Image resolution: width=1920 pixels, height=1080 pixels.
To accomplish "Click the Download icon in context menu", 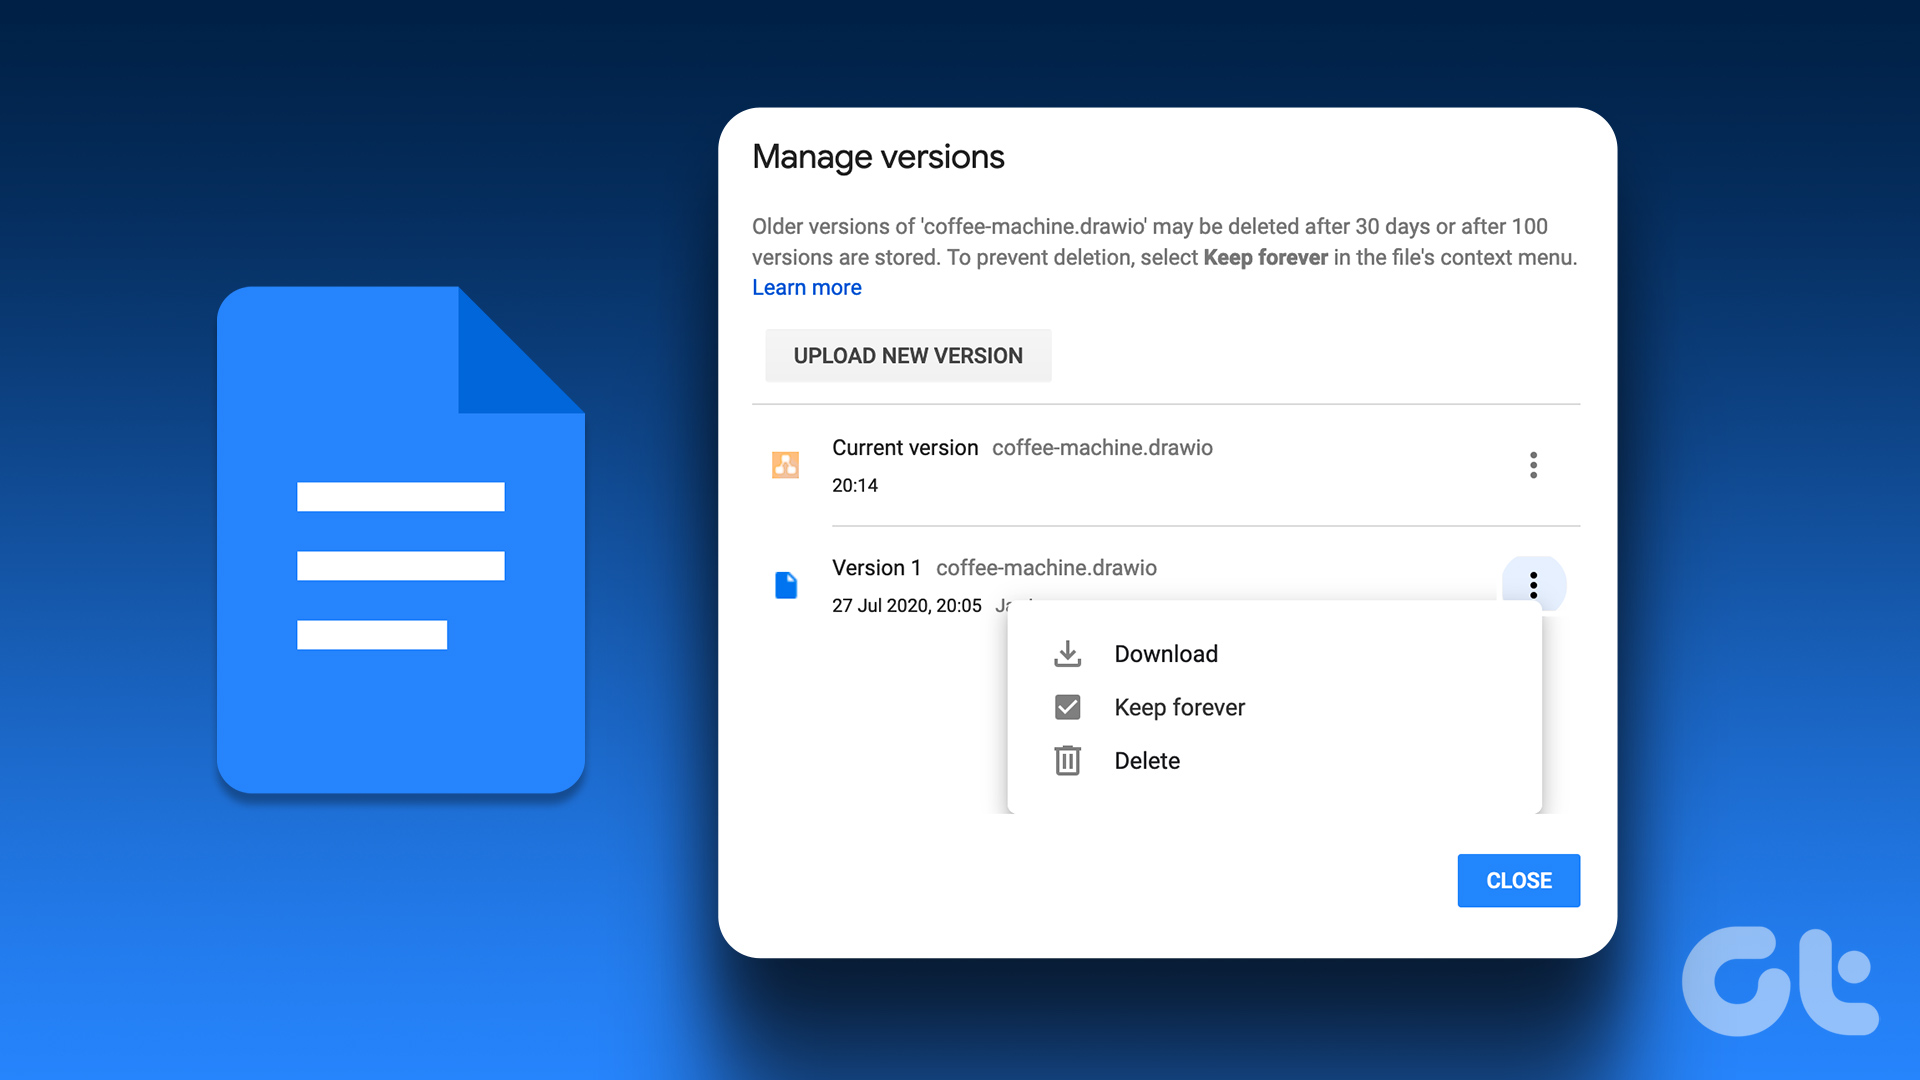I will tap(1066, 653).
